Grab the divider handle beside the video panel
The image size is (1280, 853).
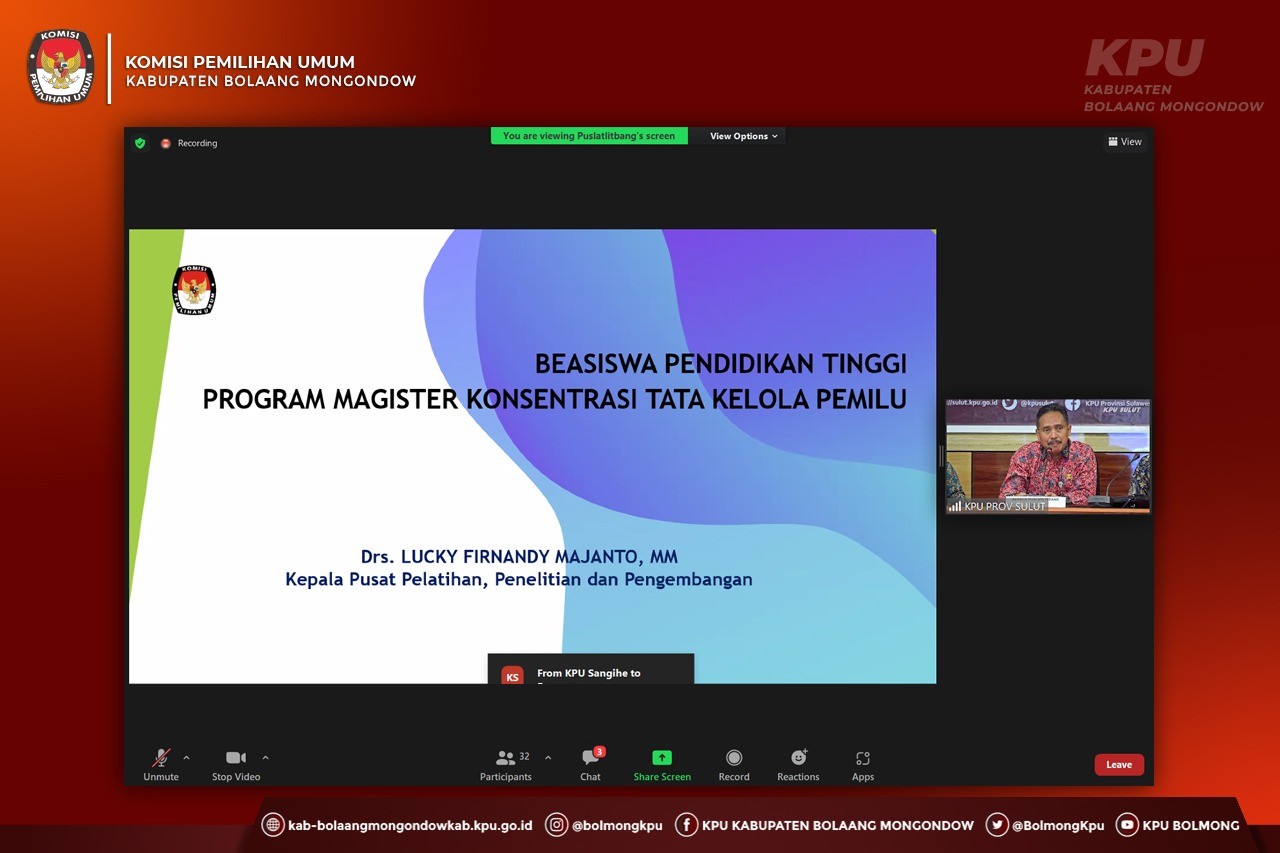[x=941, y=456]
